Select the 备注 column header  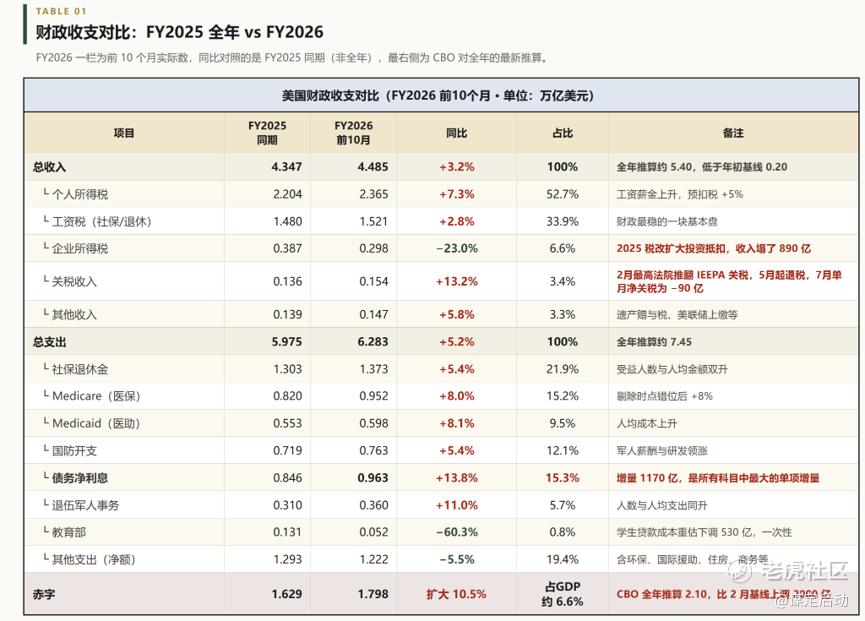(733, 133)
